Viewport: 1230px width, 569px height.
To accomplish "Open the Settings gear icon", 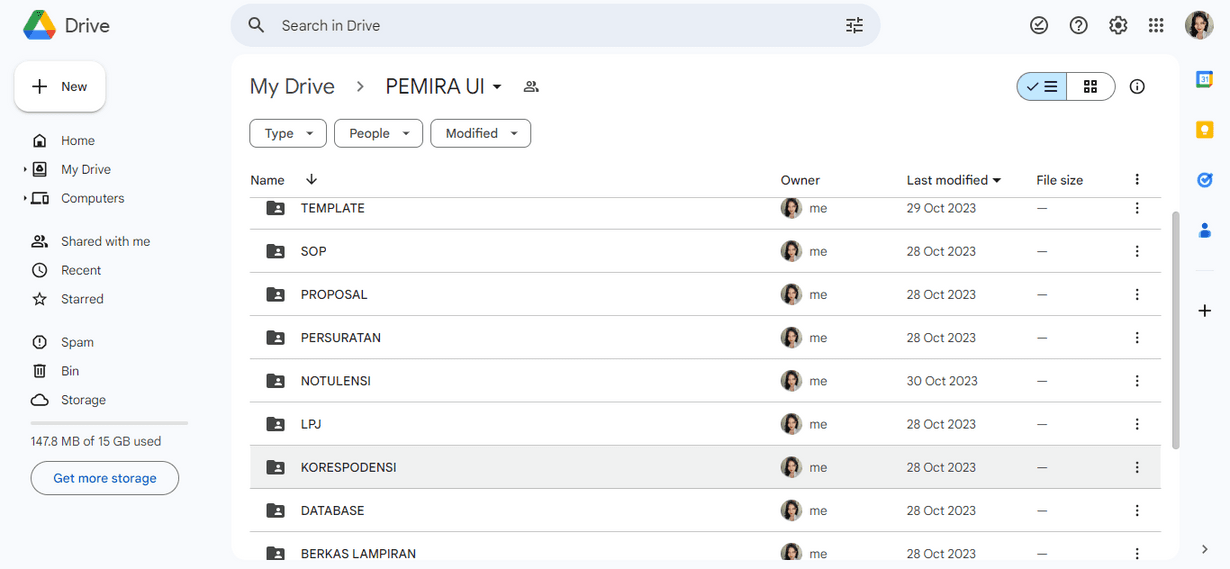I will pos(1118,25).
